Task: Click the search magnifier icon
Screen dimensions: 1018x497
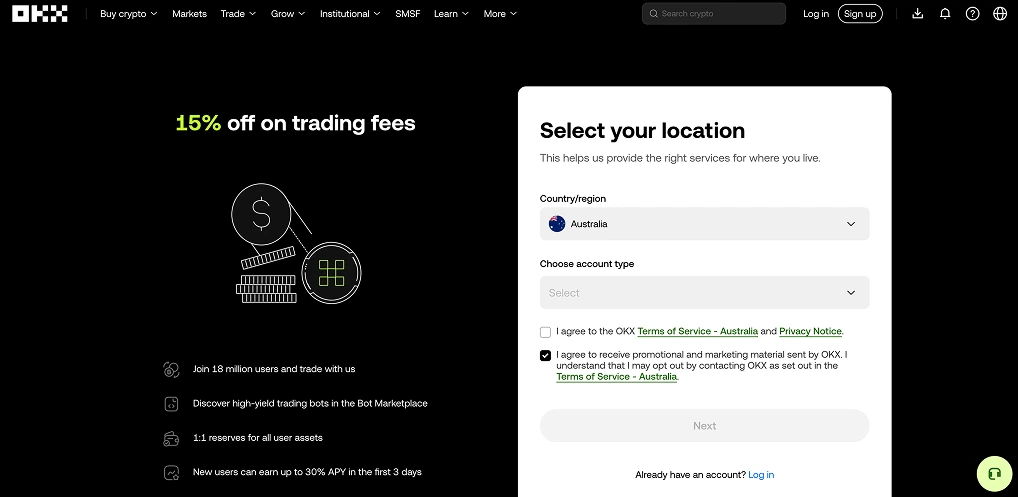Action: [653, 14]
